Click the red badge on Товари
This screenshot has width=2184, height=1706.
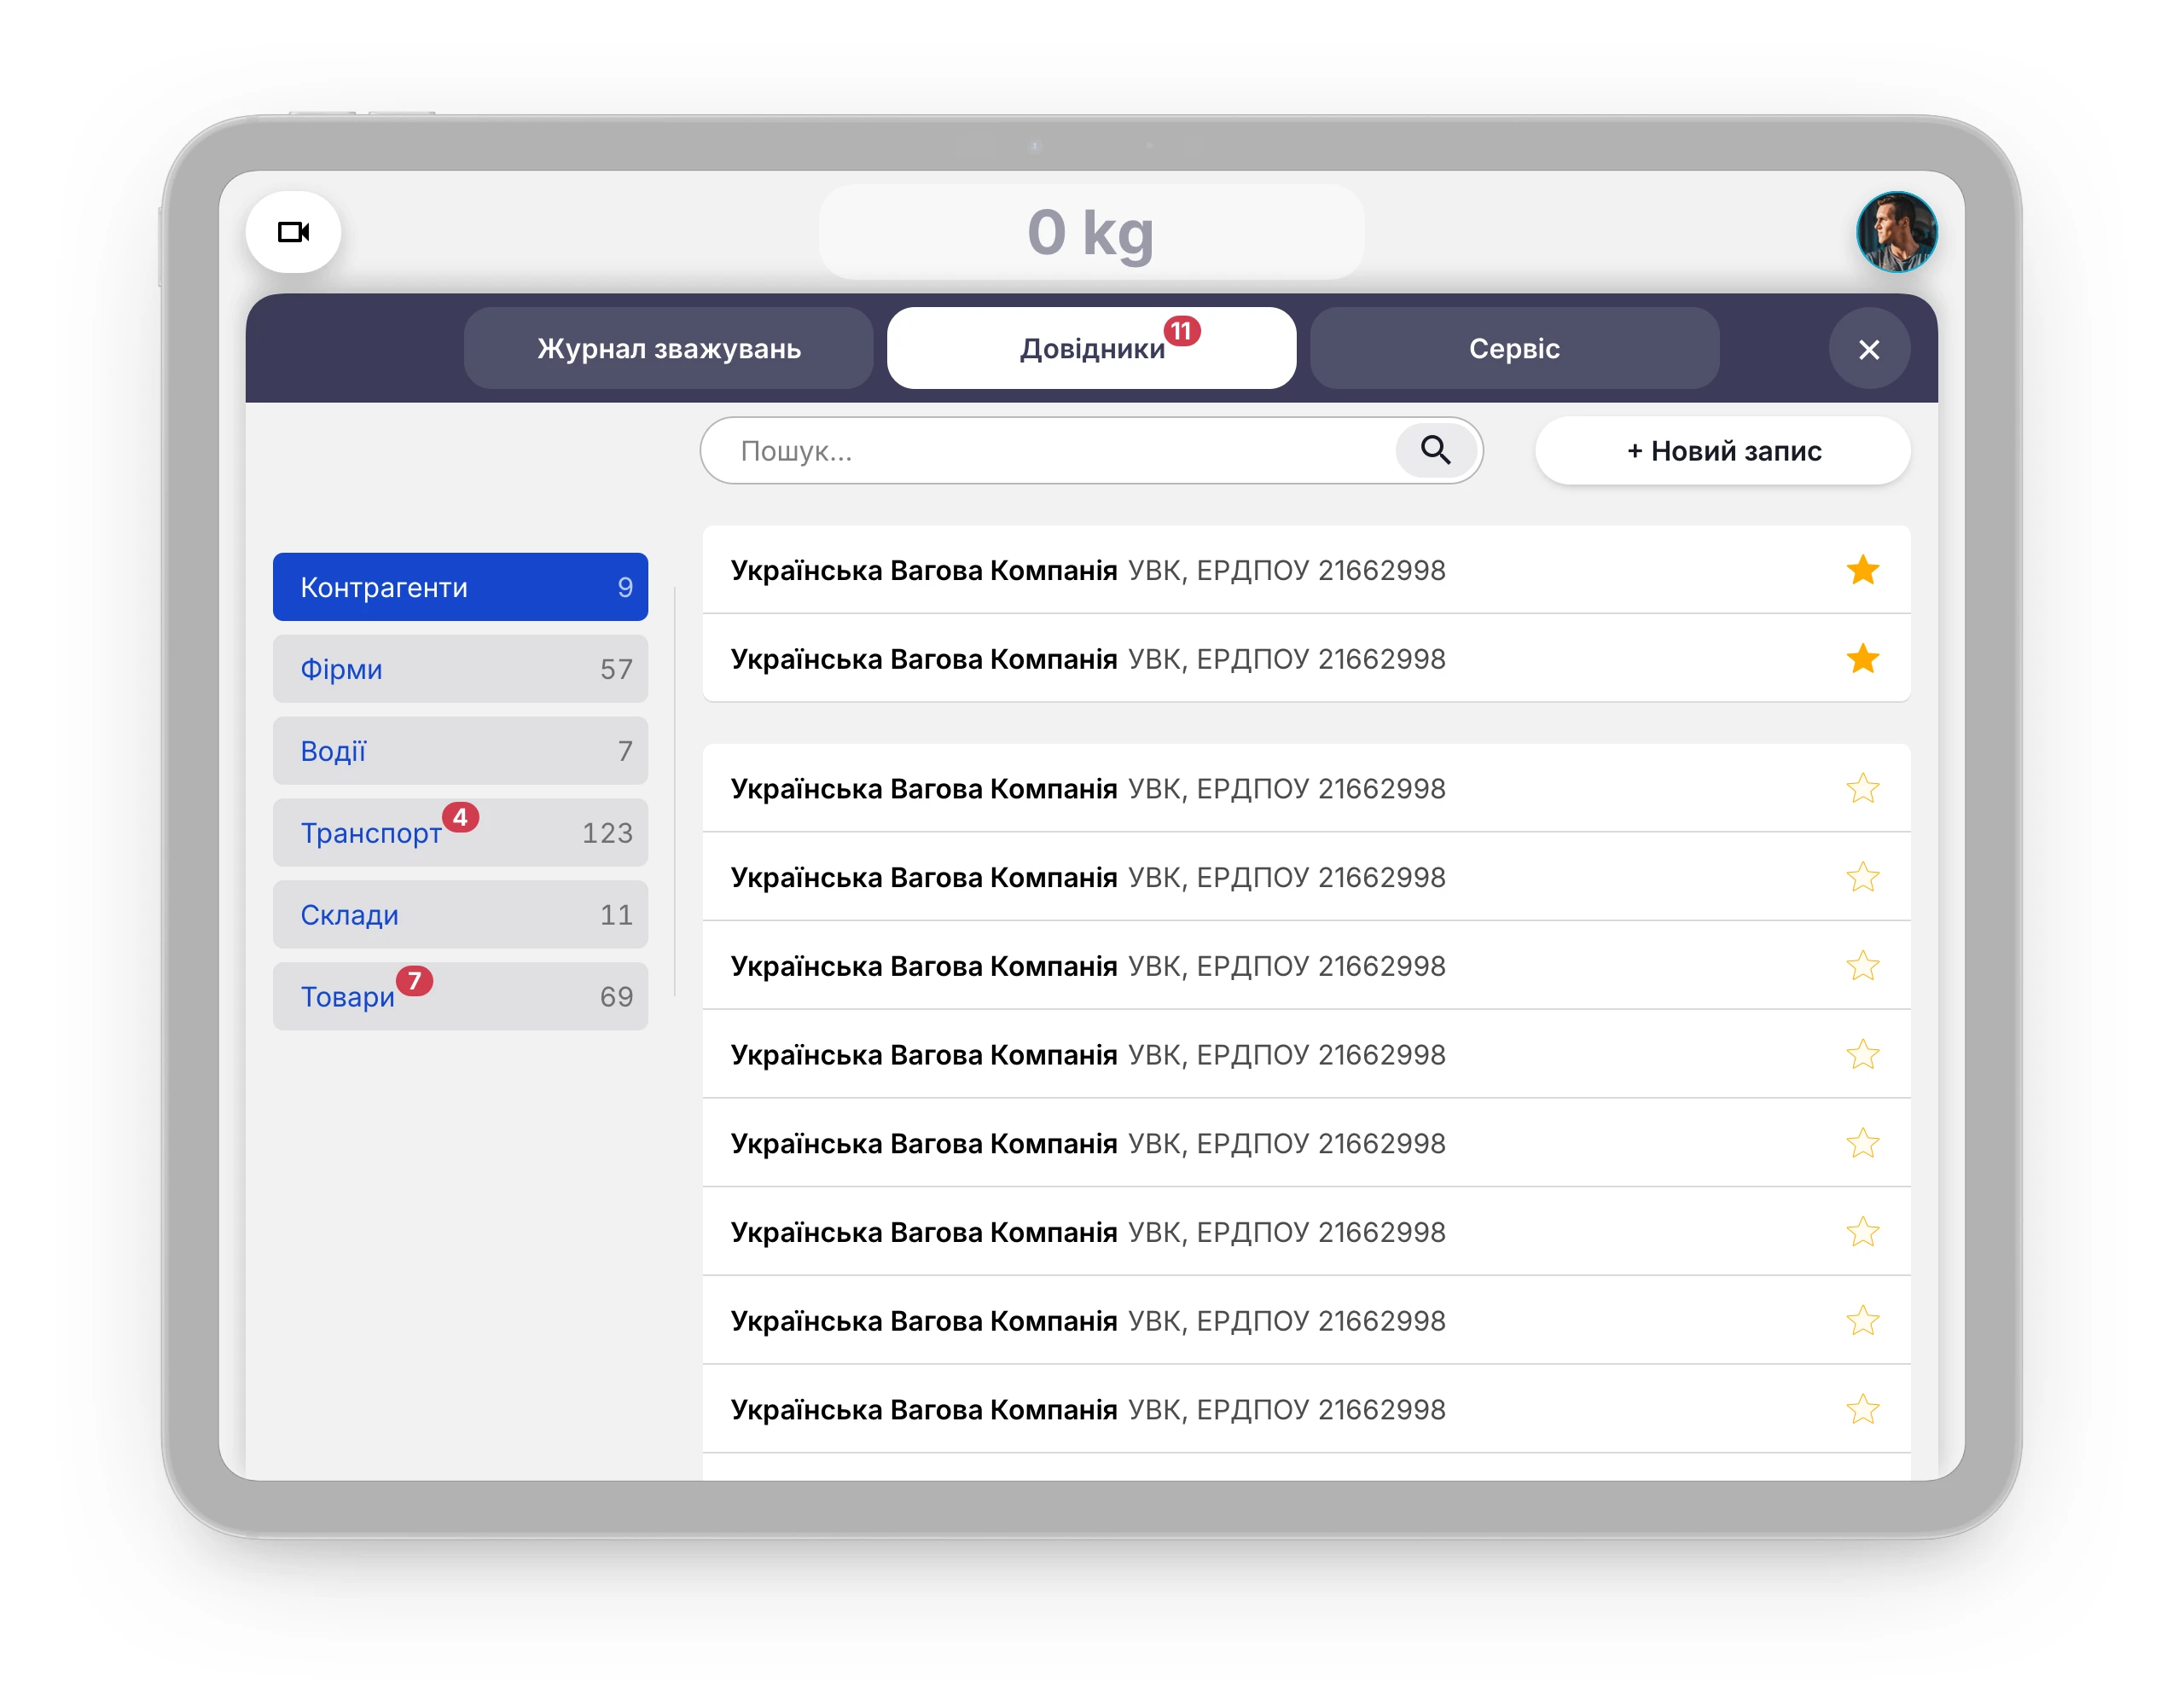click(x=414, y=981)
